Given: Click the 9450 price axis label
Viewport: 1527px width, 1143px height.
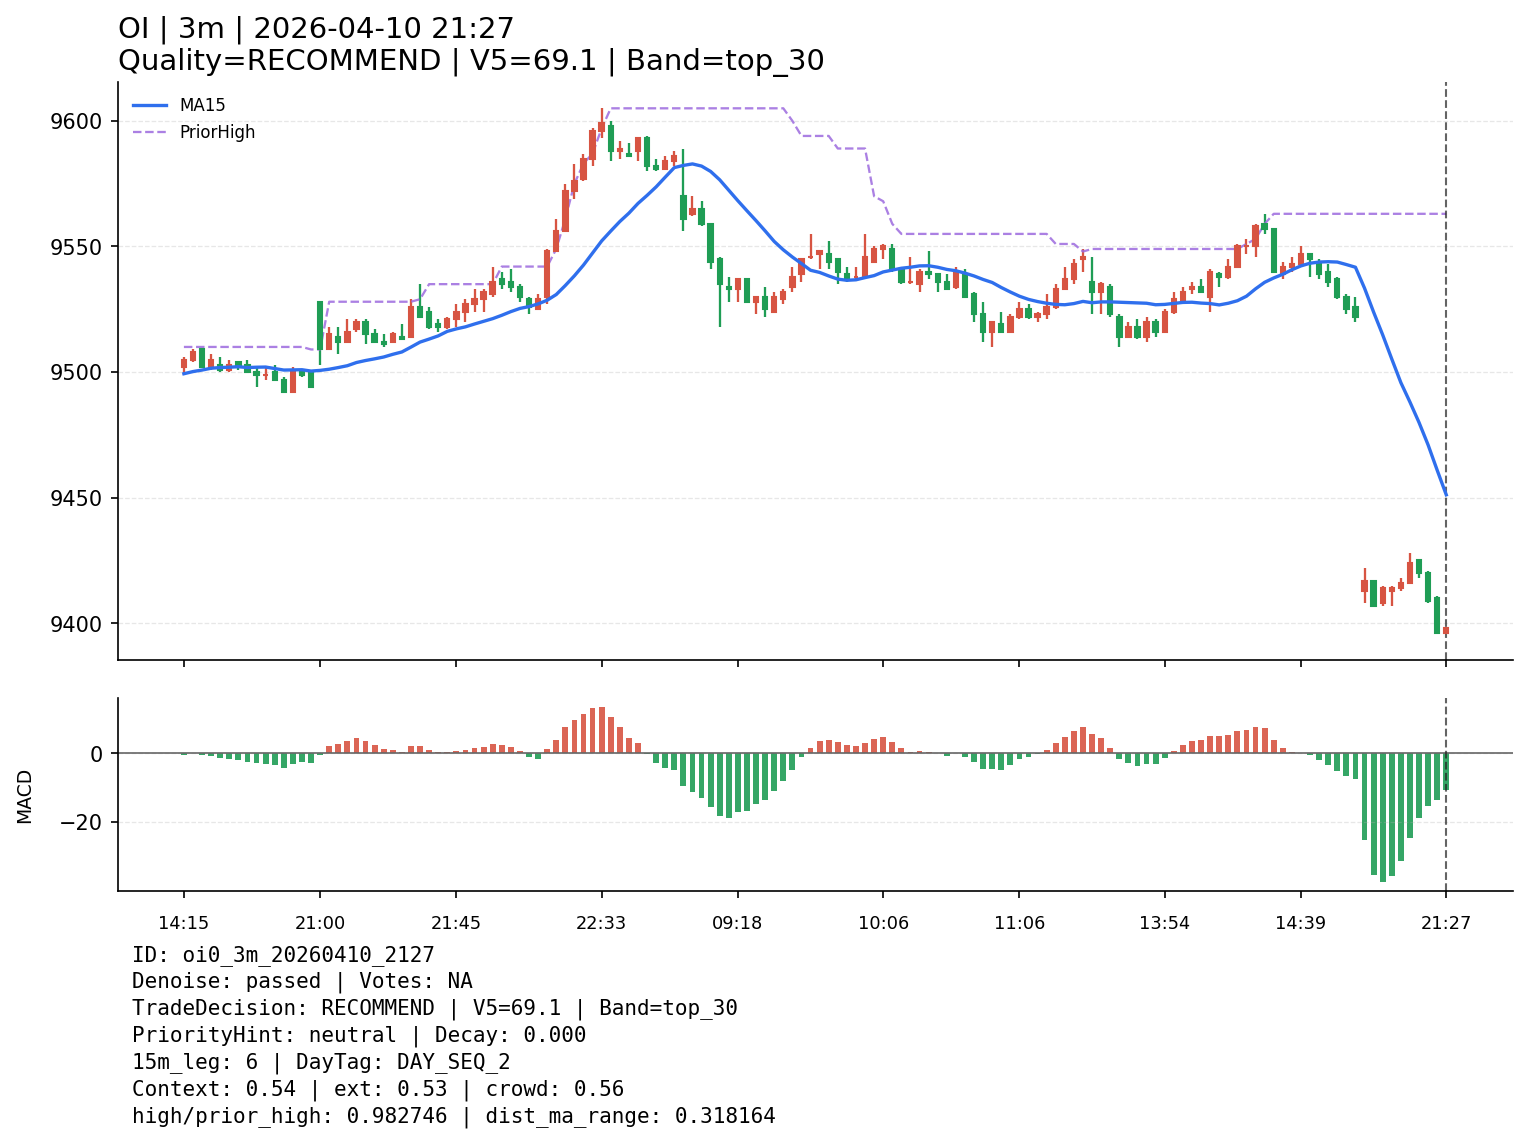Looking at the screenshot, I should click(76, 498).
